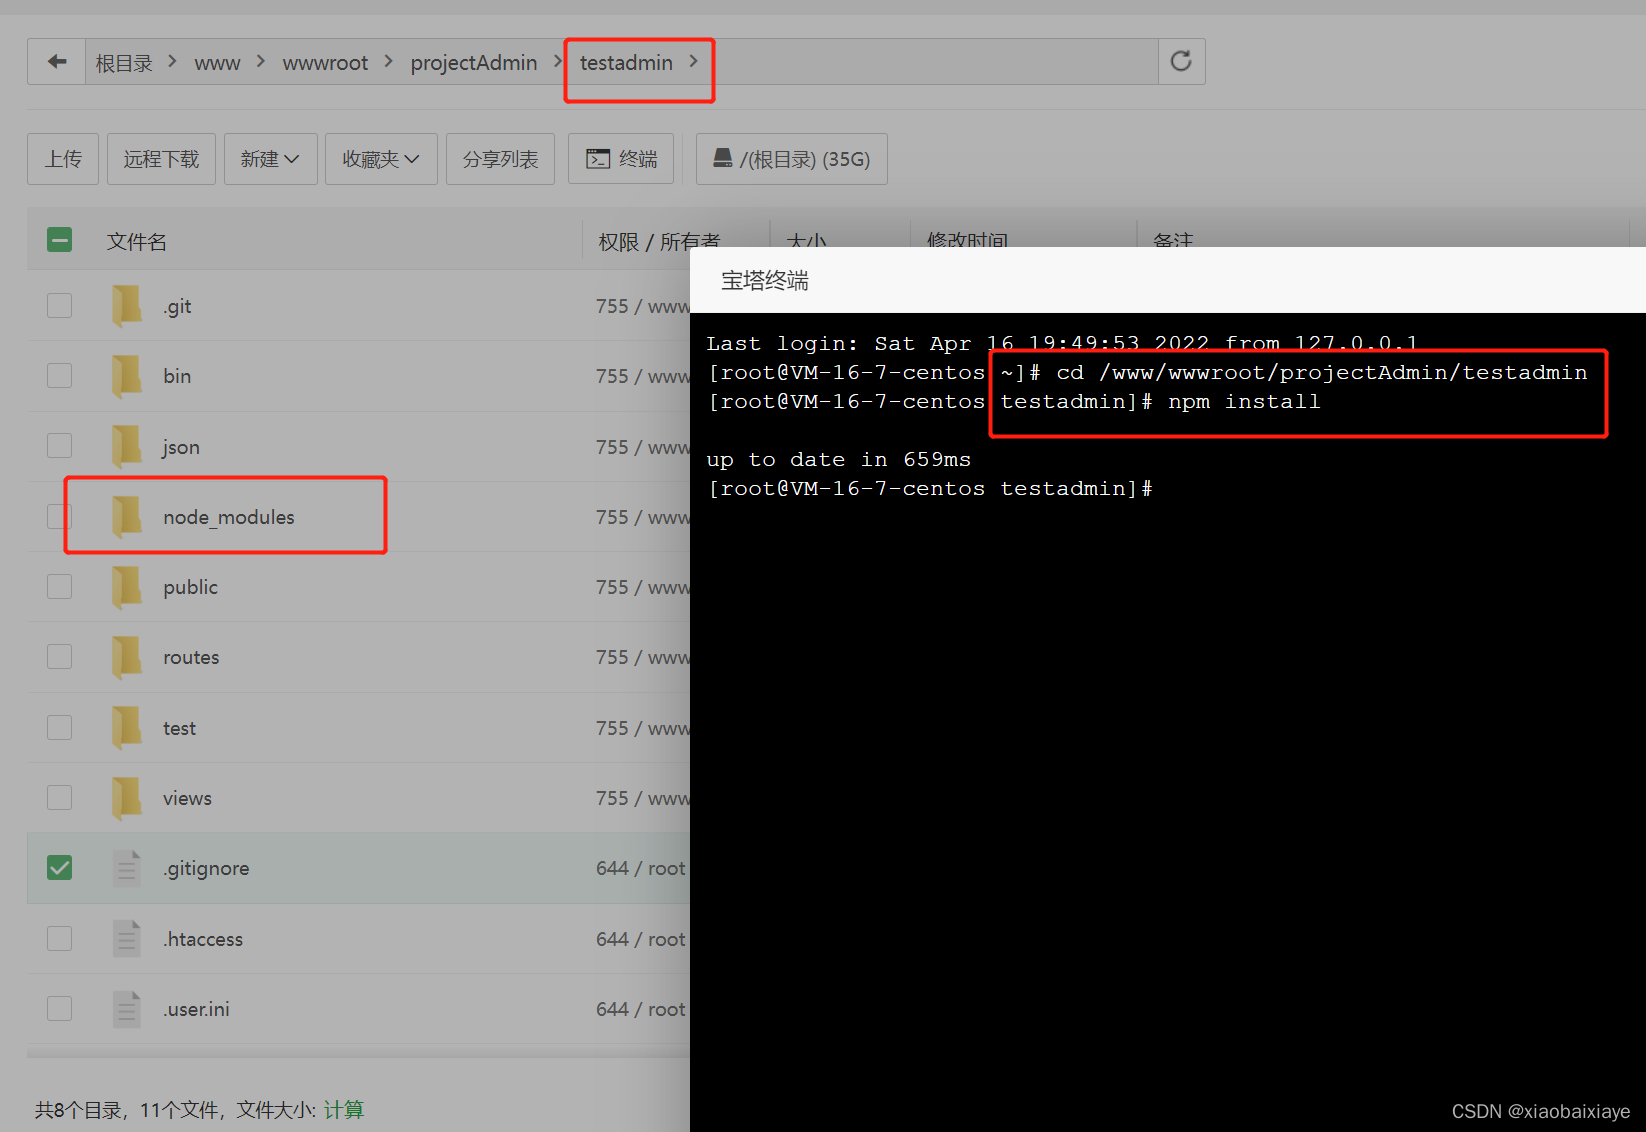The image size is (1646, 1132).
Task: Navigate to projectAdmin in breadcrumb
Action: (474, 63)
